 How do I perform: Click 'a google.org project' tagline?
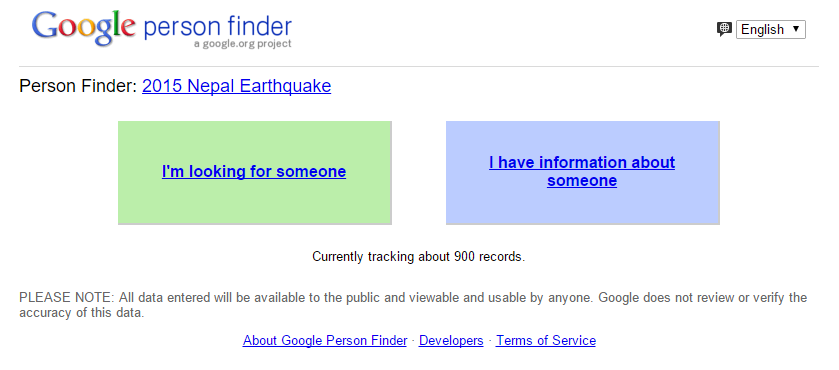242,44
